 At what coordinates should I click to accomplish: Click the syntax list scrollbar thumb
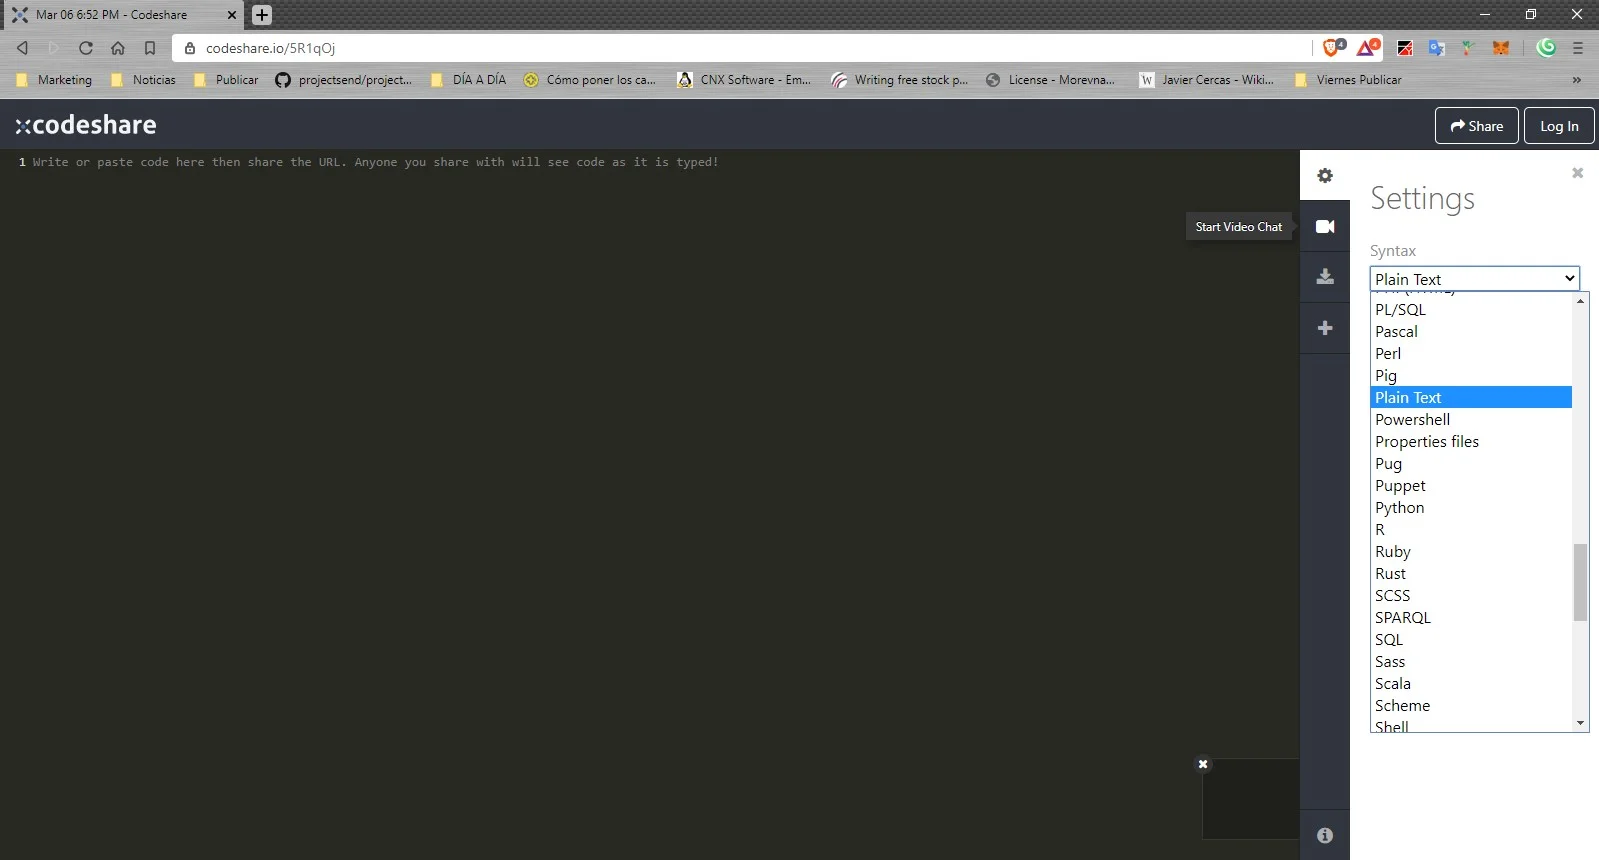coord(1580,582)
